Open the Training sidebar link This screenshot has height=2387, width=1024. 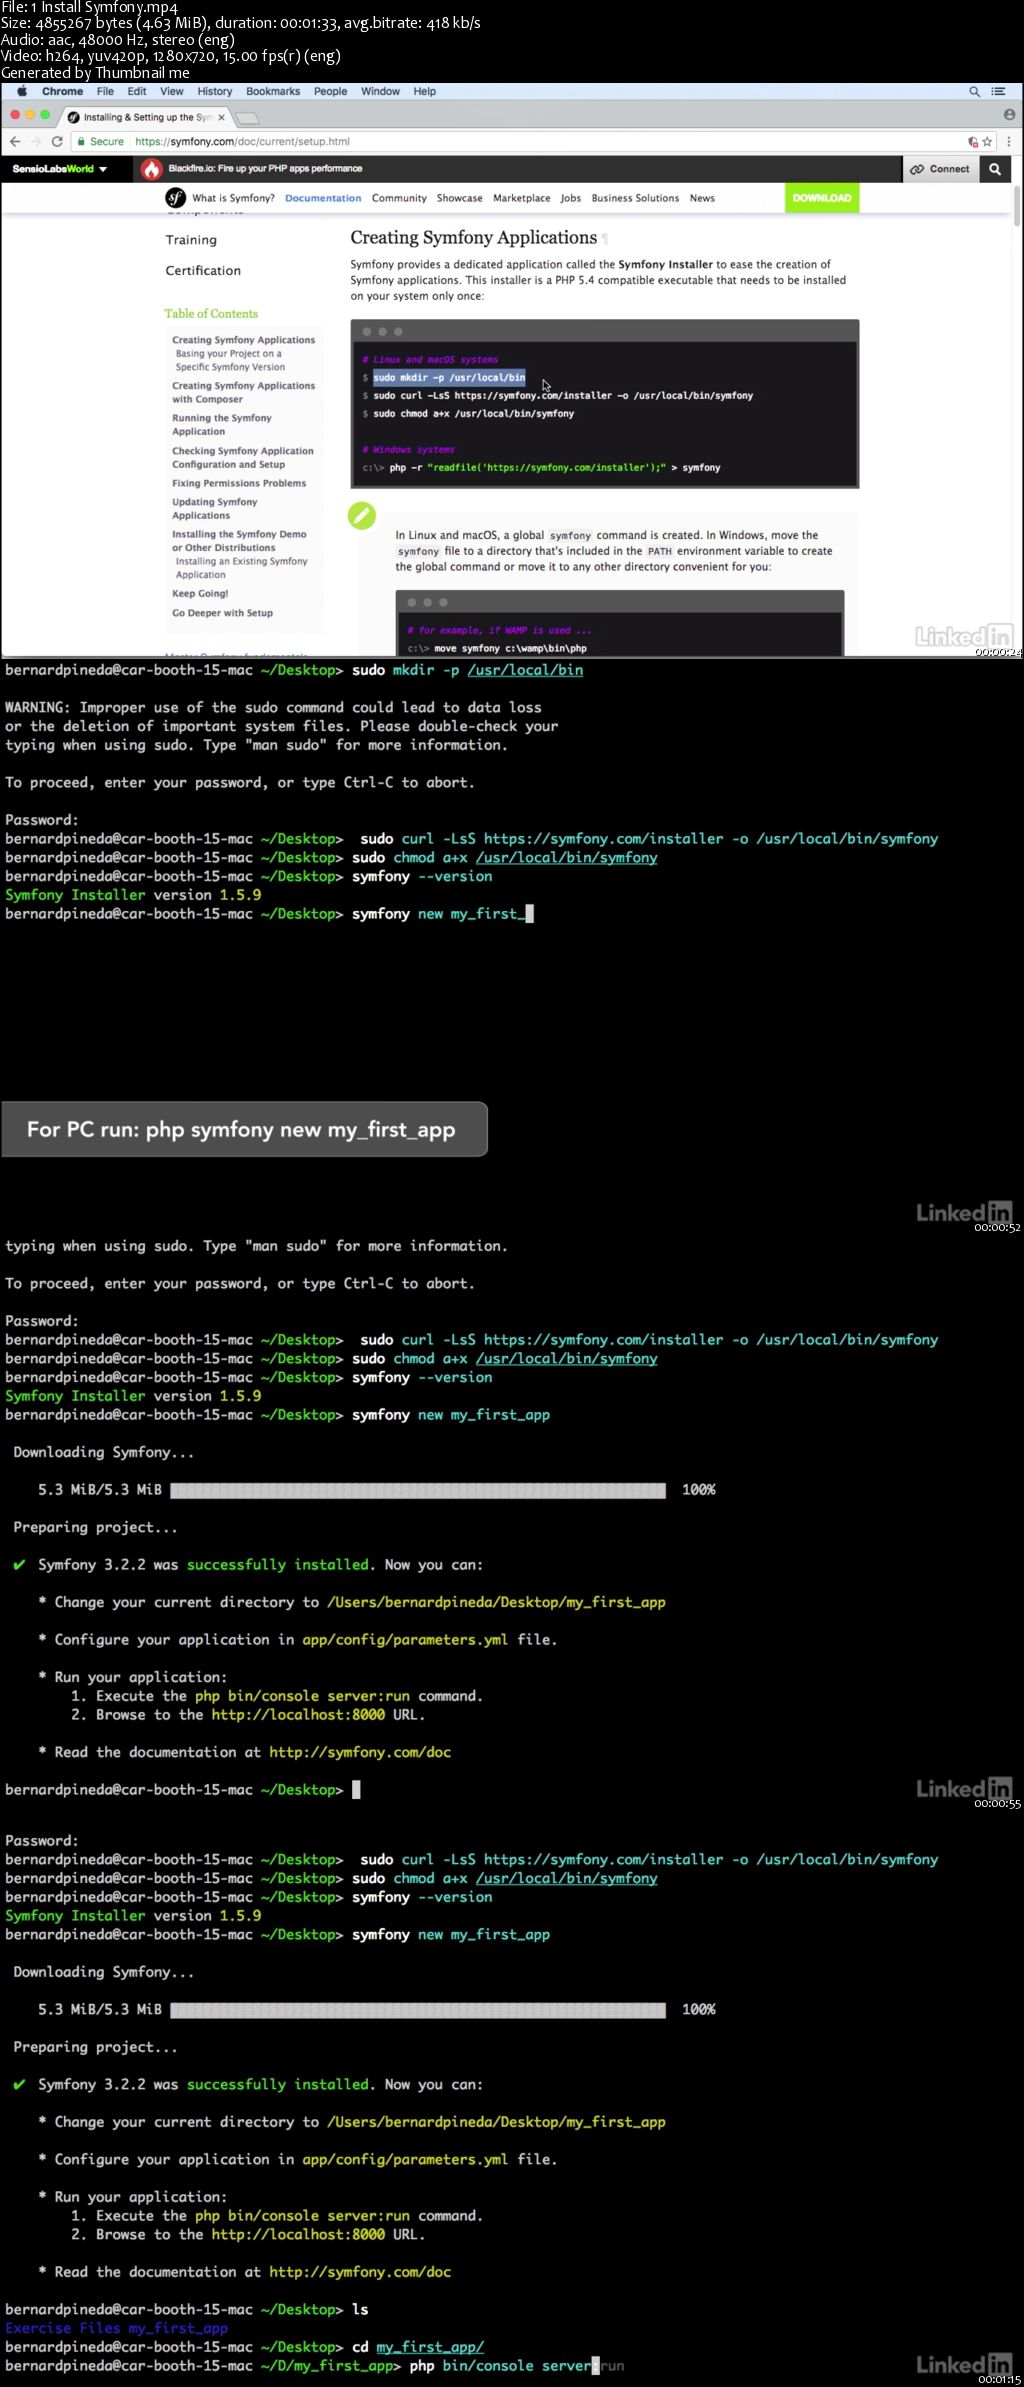tap(191, 240)
